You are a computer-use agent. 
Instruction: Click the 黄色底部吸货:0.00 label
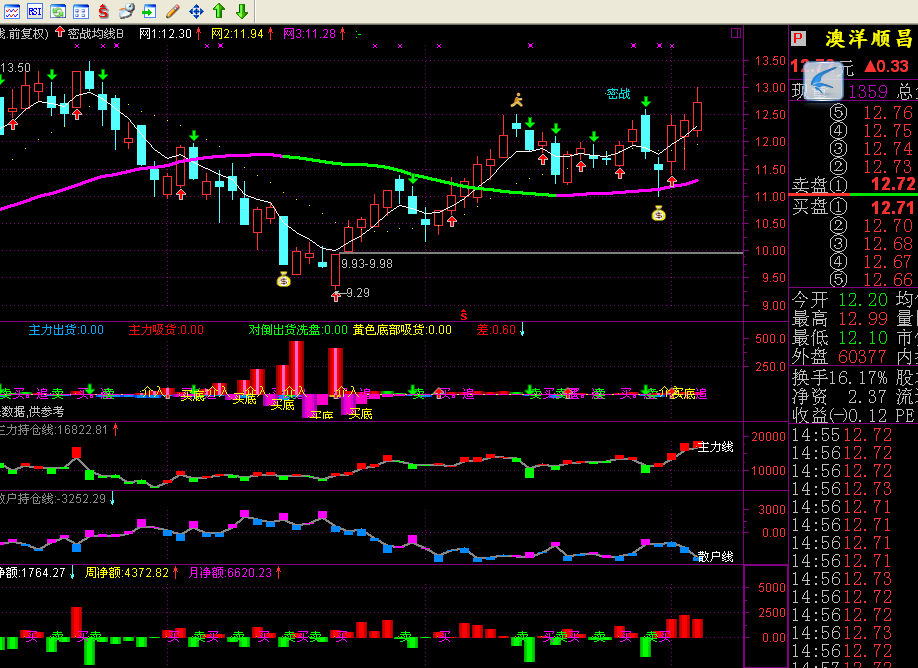tap(402, 330)
